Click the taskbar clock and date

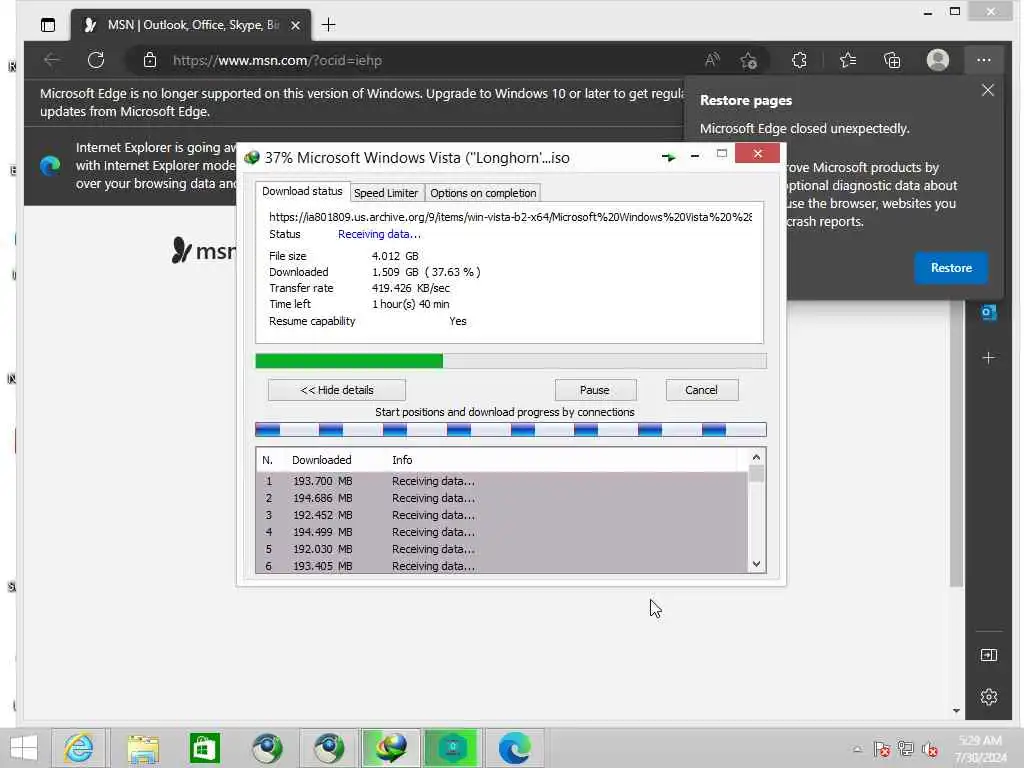coord(980,748)
